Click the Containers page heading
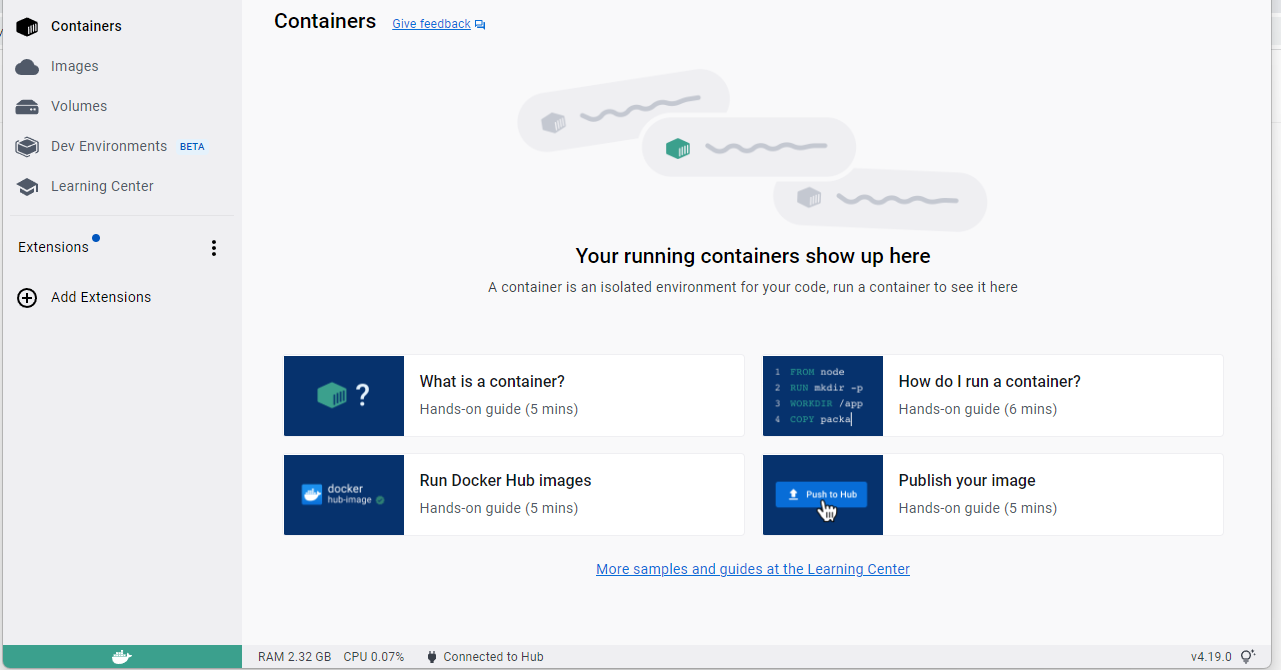The height and width of the screenshot is (670, 1281). (x=325, y=21)
